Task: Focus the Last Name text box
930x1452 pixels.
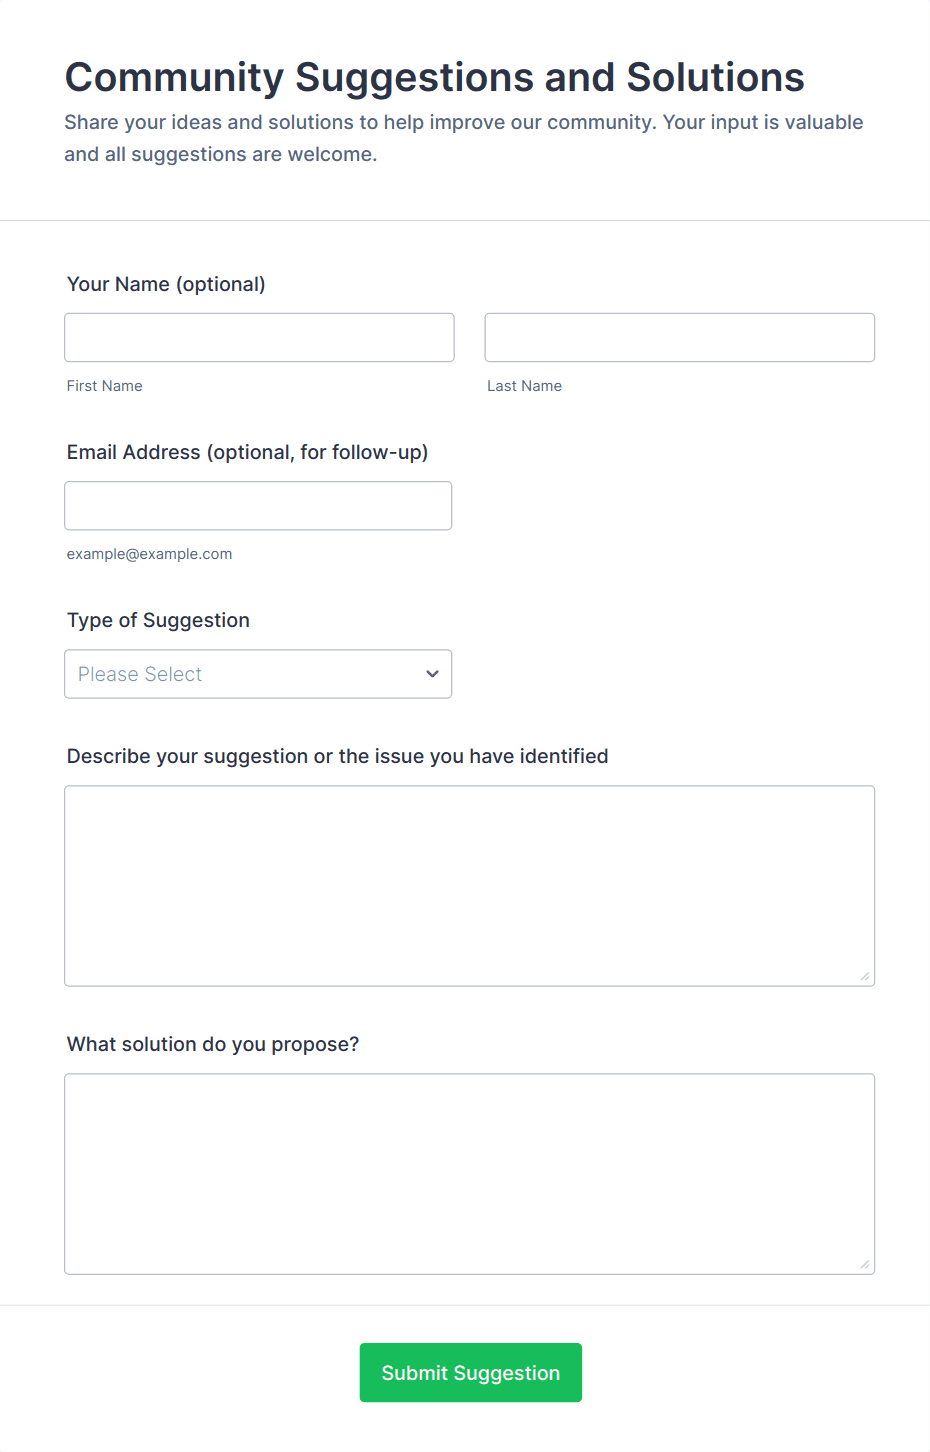Action: coord(679,338)
